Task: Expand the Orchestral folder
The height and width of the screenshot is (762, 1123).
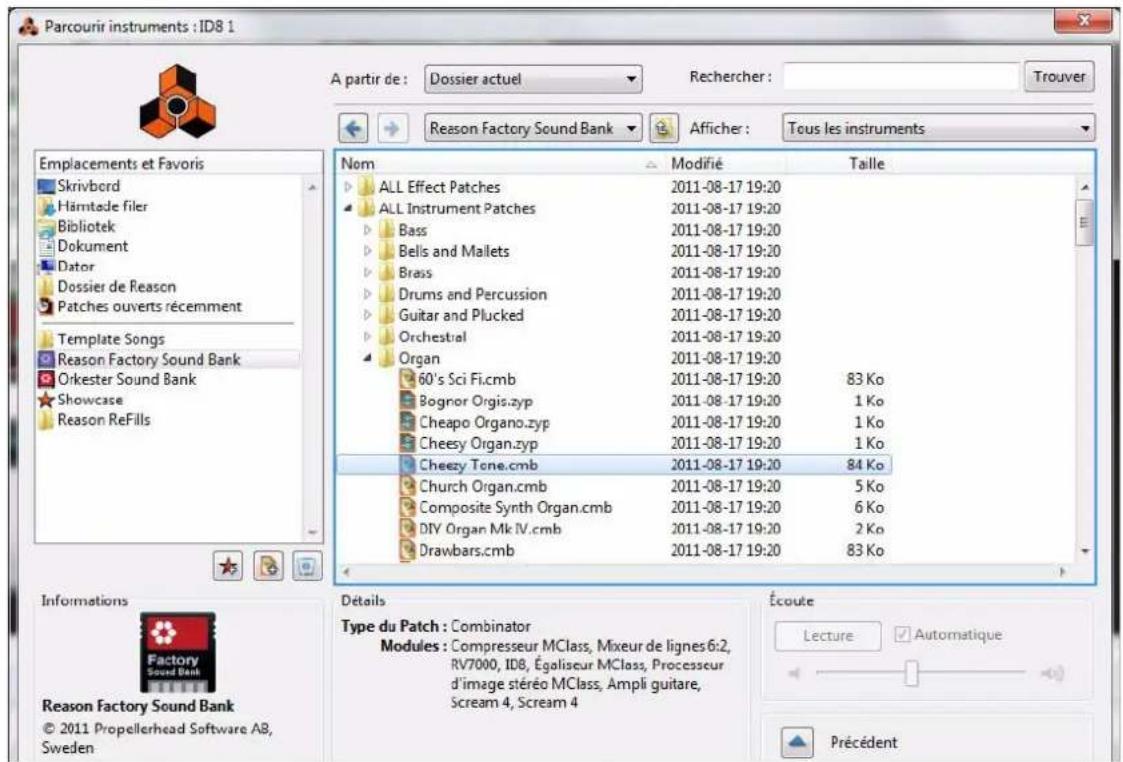Action: point(367,337)
